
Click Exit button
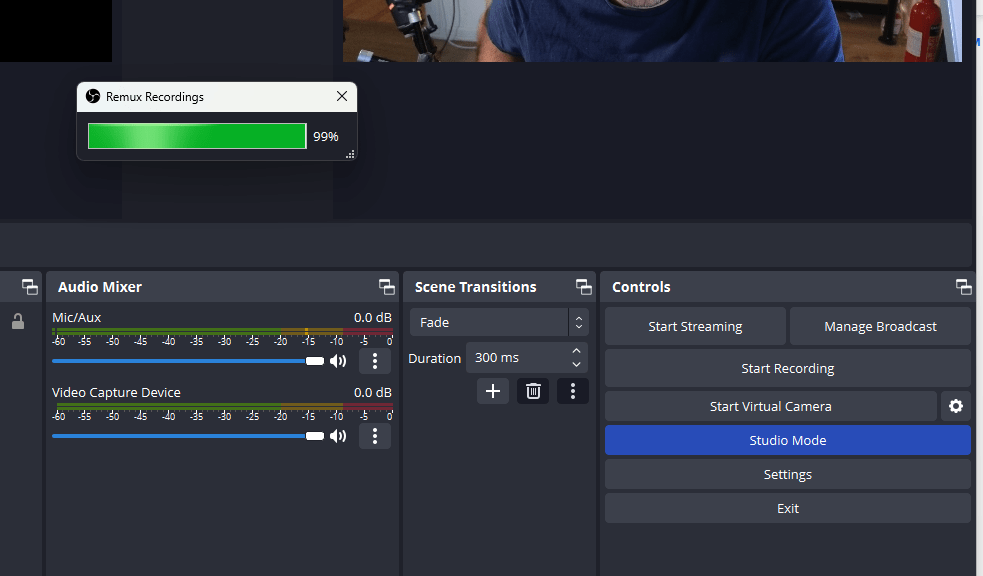(788, 508)
